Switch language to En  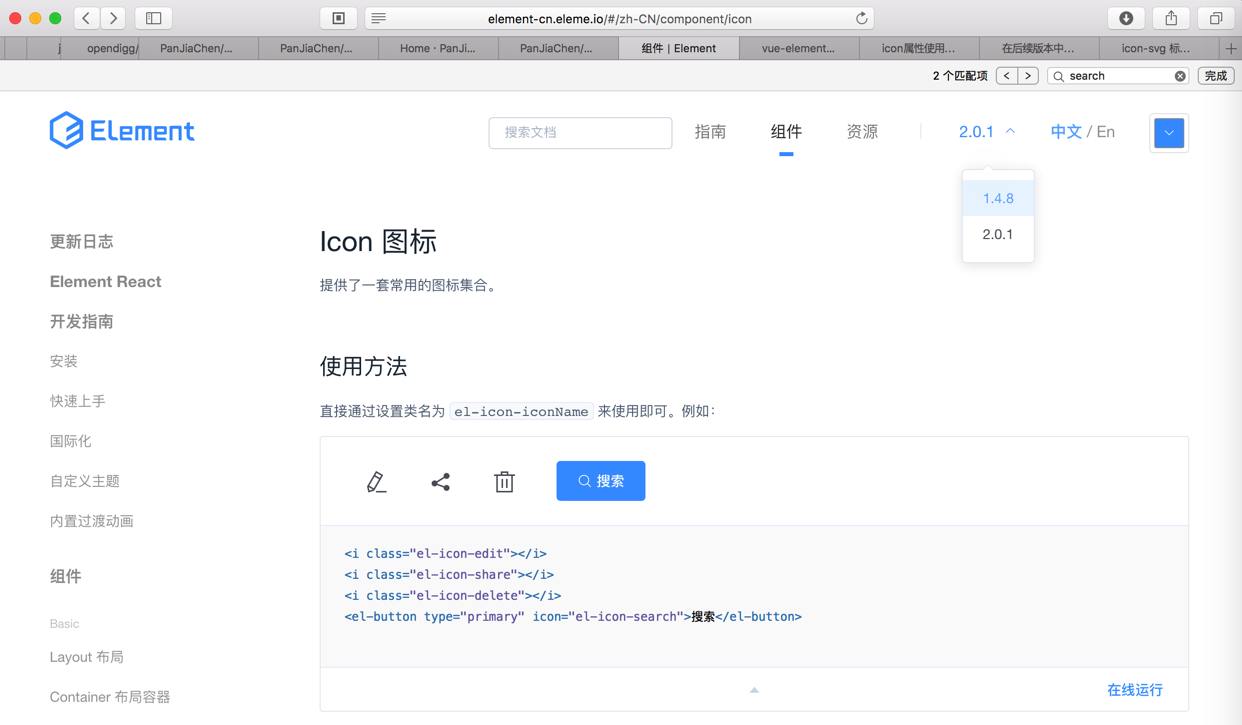click(x=1106, y=132)
